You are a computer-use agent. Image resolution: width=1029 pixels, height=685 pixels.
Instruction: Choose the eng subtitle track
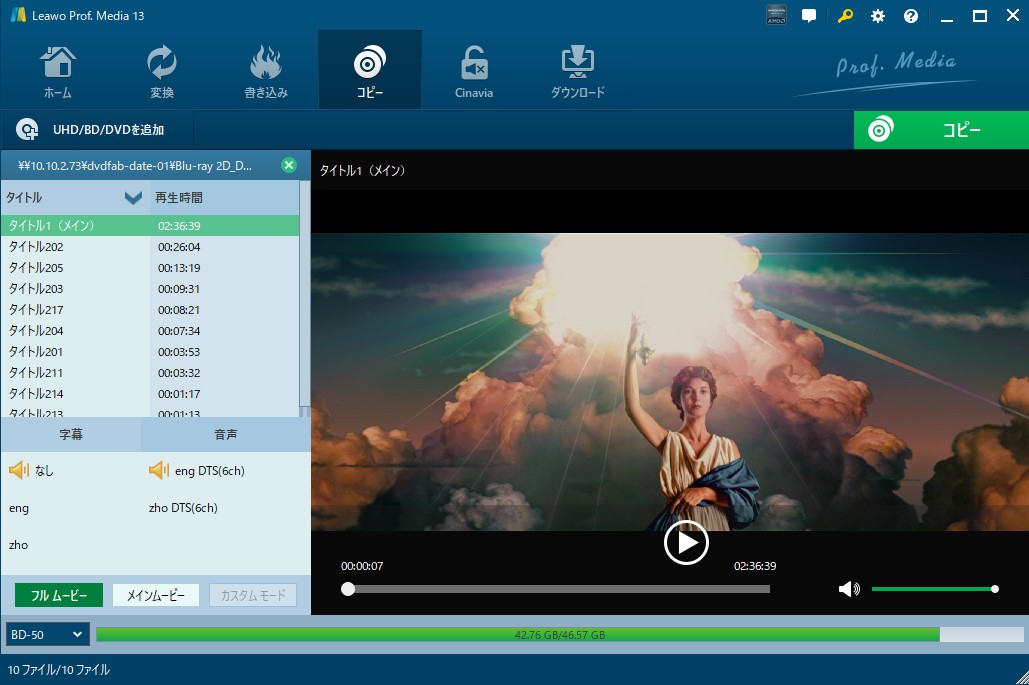[19, 508]
